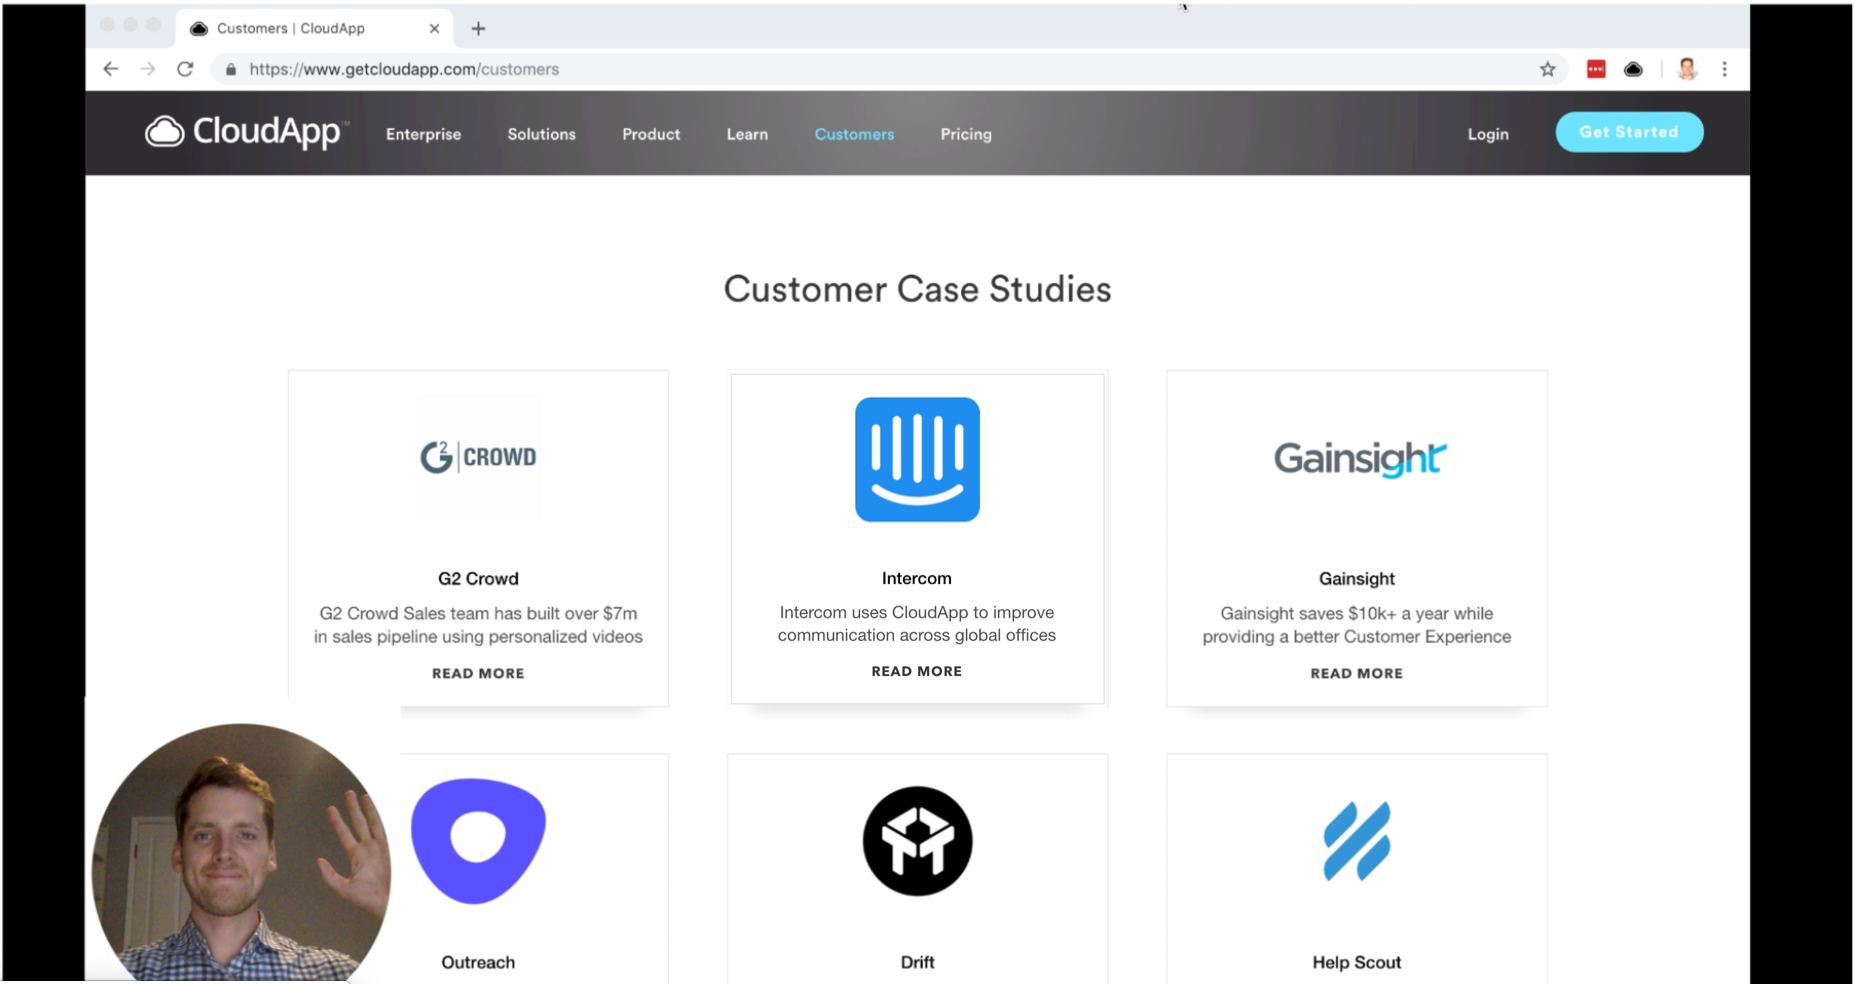Click the Help Scout title text
This screenshot has width=1856, height=984.
tap(1357, 962)
